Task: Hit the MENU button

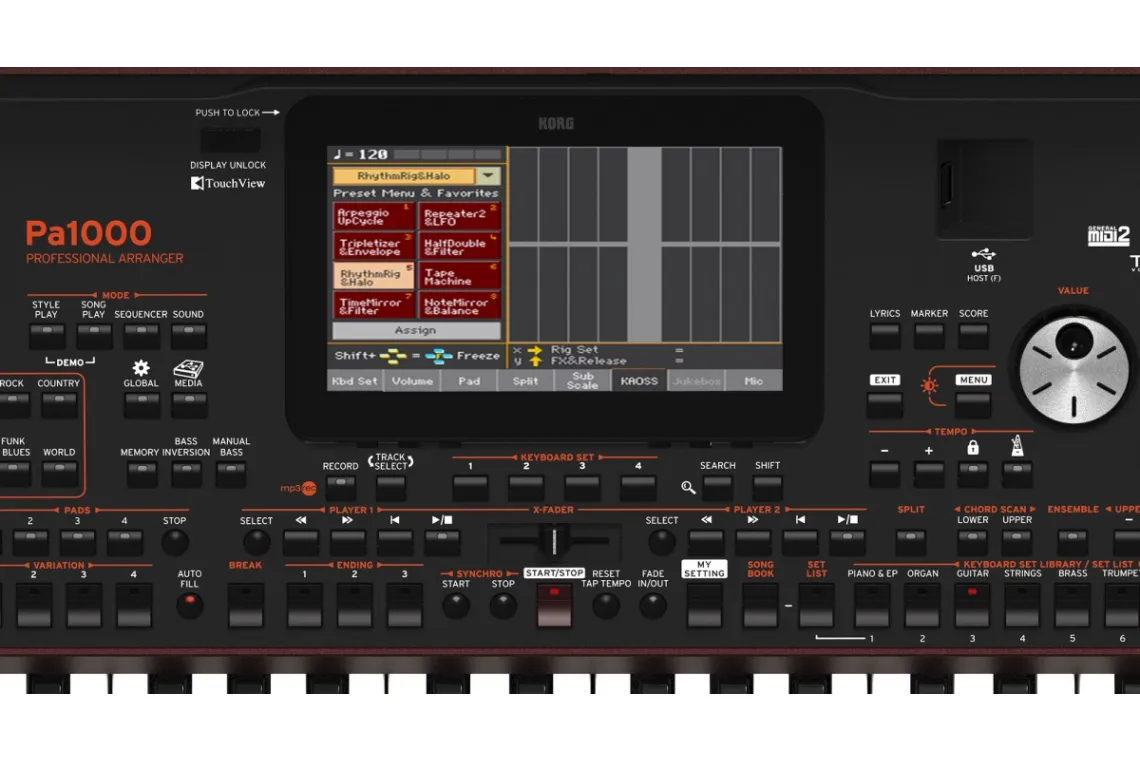Action: click(973, 405)
